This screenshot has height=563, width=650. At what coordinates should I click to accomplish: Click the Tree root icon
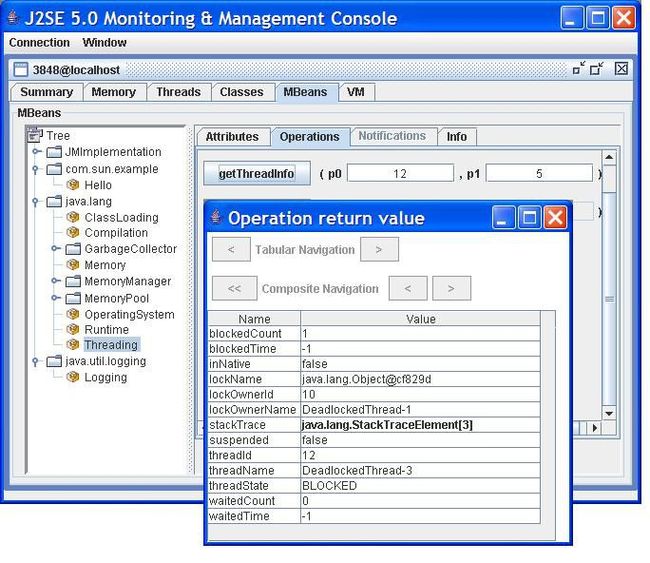pyautogui.click(x=35, y=135)
